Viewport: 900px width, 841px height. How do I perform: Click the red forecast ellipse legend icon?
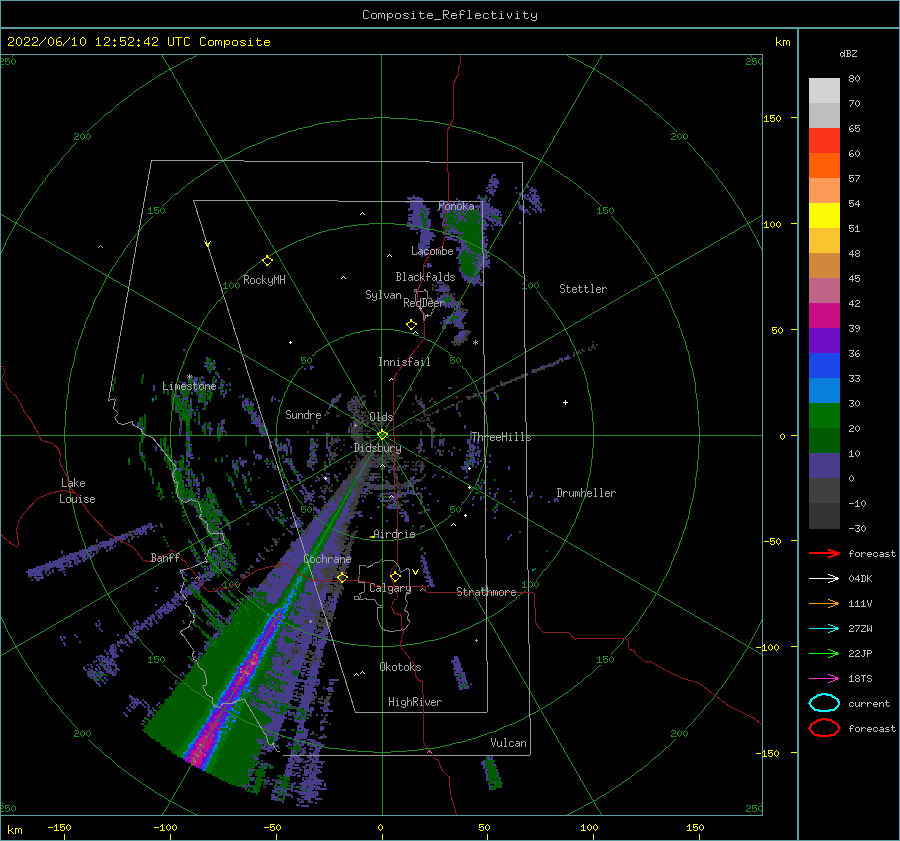824,728
